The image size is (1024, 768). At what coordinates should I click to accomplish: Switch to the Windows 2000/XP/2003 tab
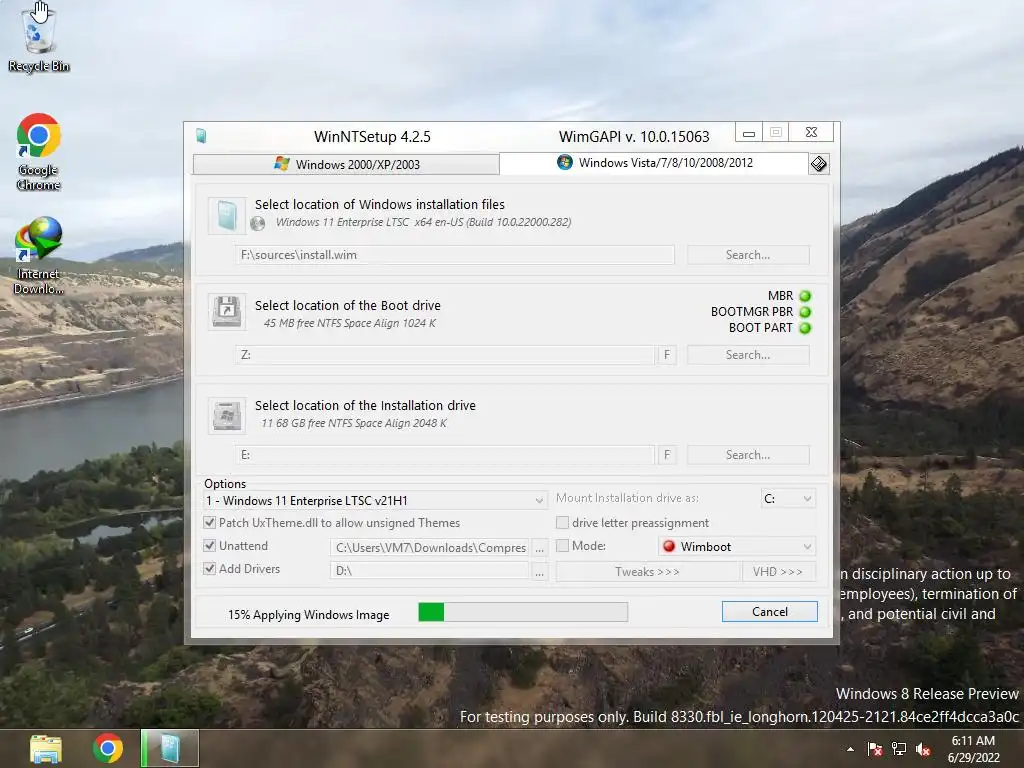click(346, 165)
